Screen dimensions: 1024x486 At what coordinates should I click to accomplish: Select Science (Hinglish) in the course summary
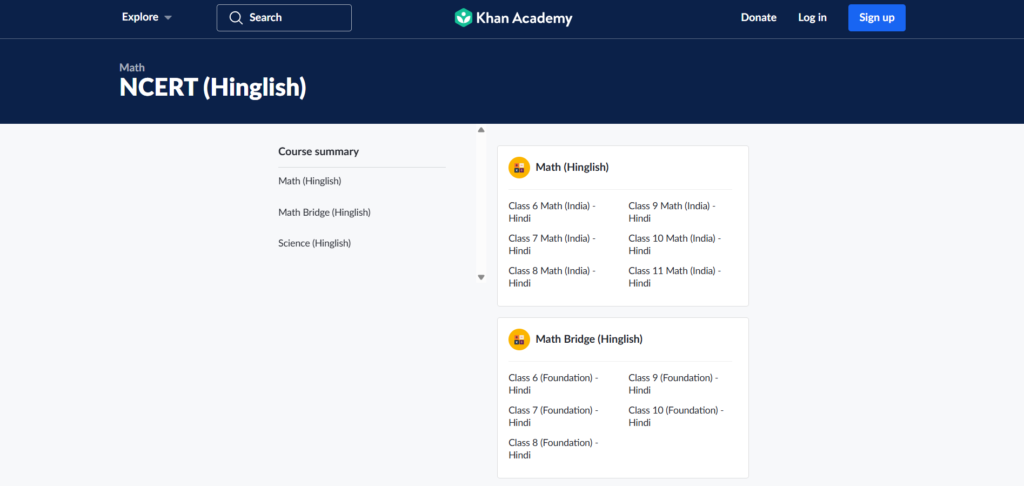314,243
